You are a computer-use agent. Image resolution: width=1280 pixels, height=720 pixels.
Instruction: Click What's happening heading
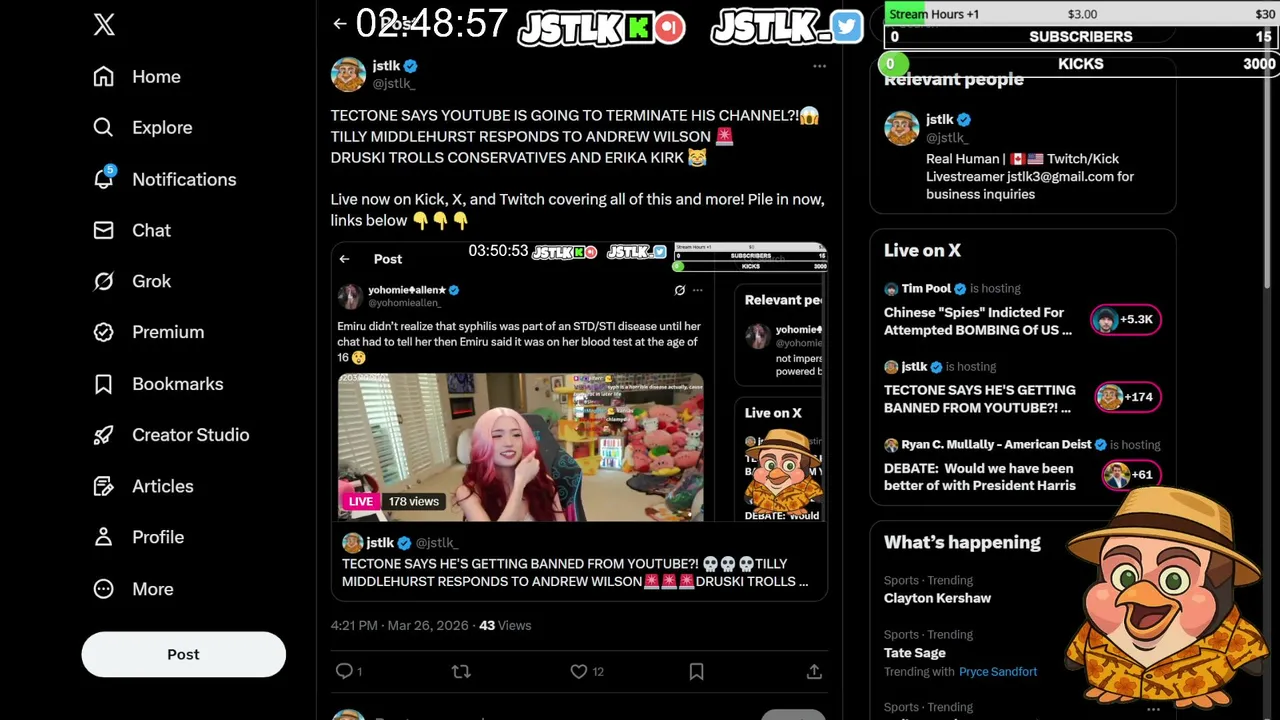(x=962, y=542)
